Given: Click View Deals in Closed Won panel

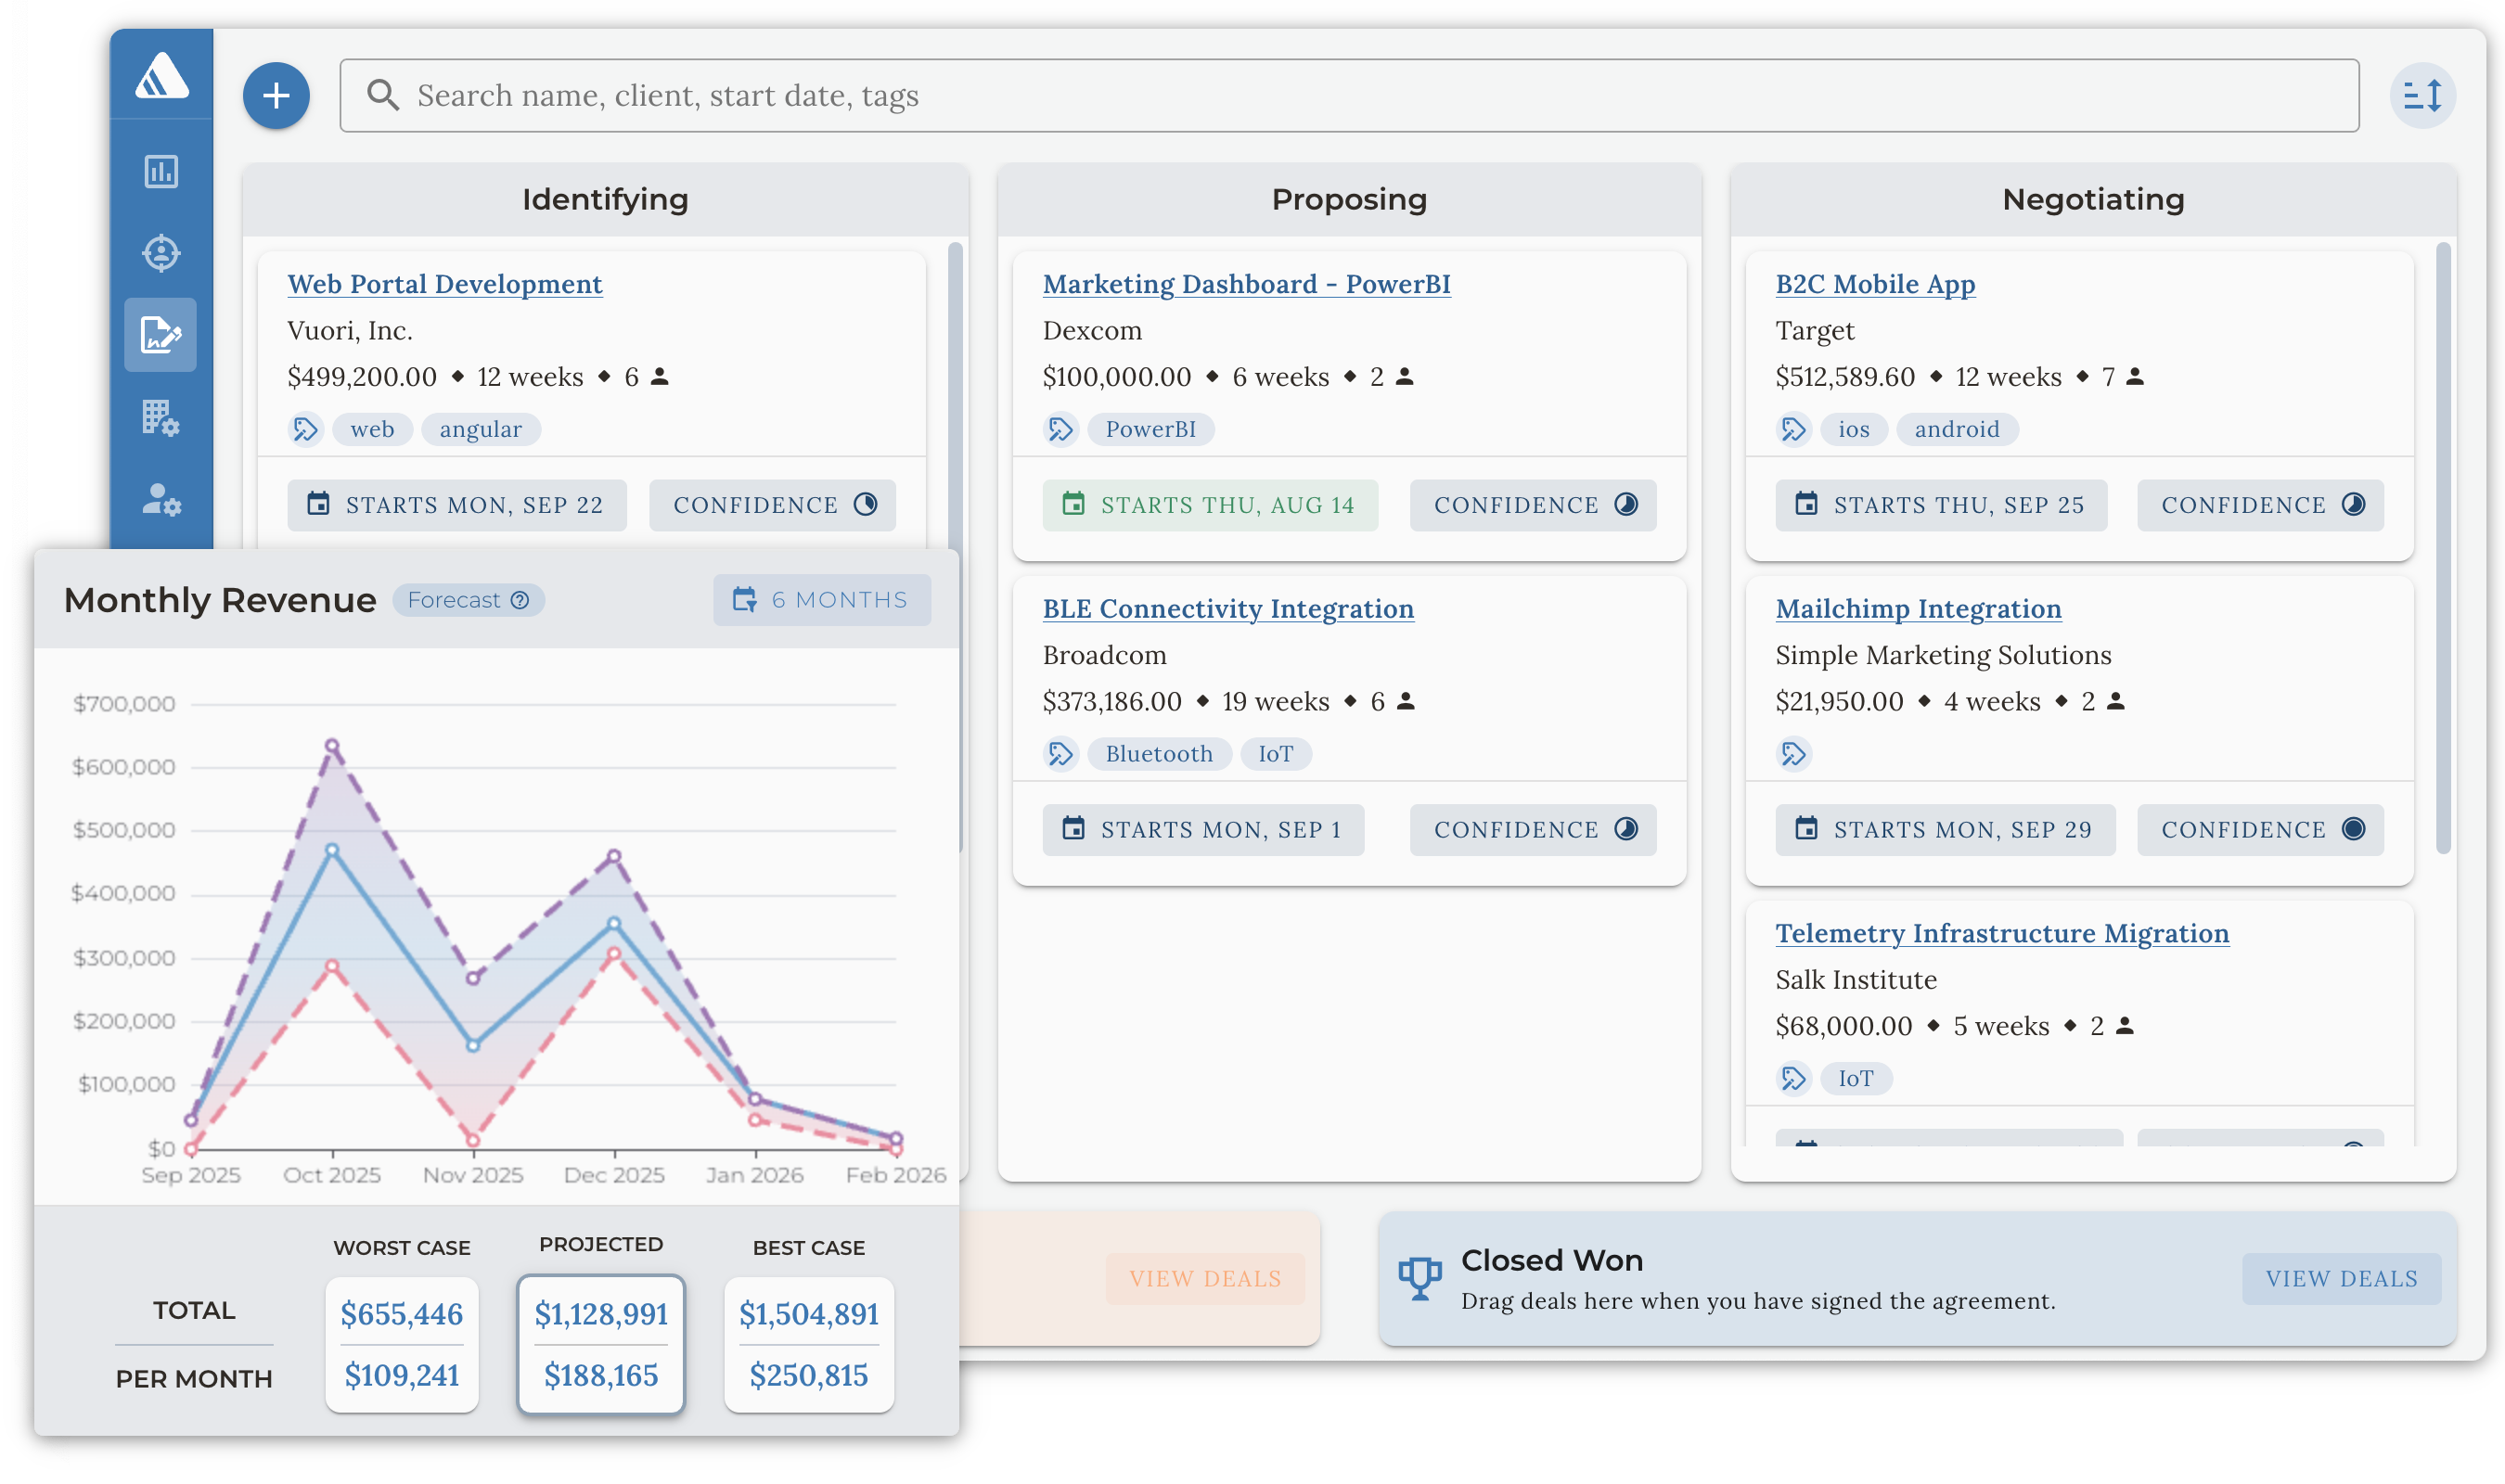Looking at the screenshot, I should click(2340, 1279).
